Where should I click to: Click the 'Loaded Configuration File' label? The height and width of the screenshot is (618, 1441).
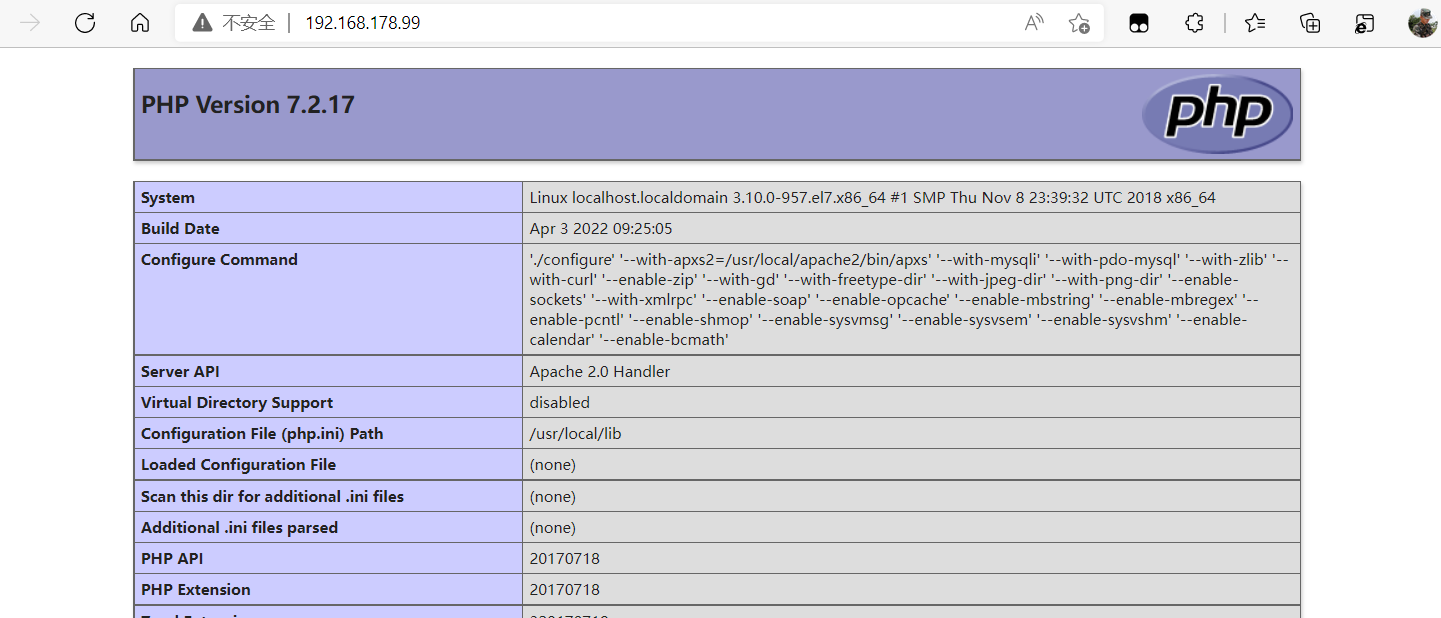[238, 465]
